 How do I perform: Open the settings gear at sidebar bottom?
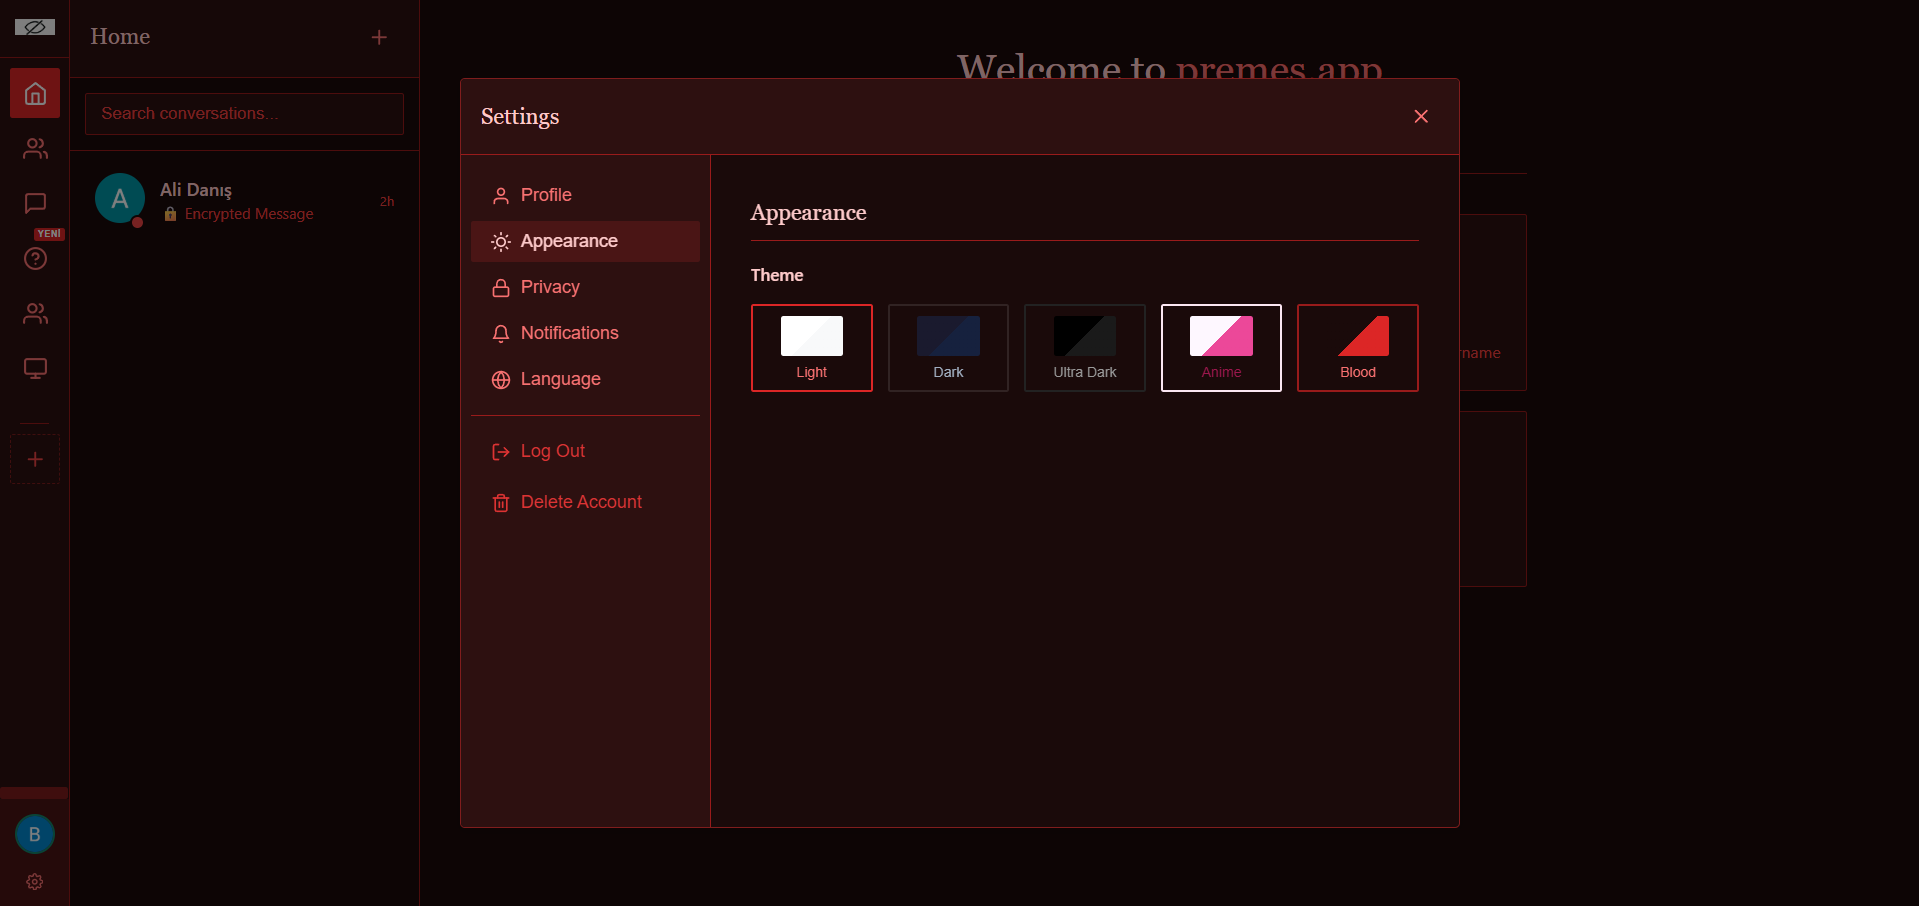point(34,882)
